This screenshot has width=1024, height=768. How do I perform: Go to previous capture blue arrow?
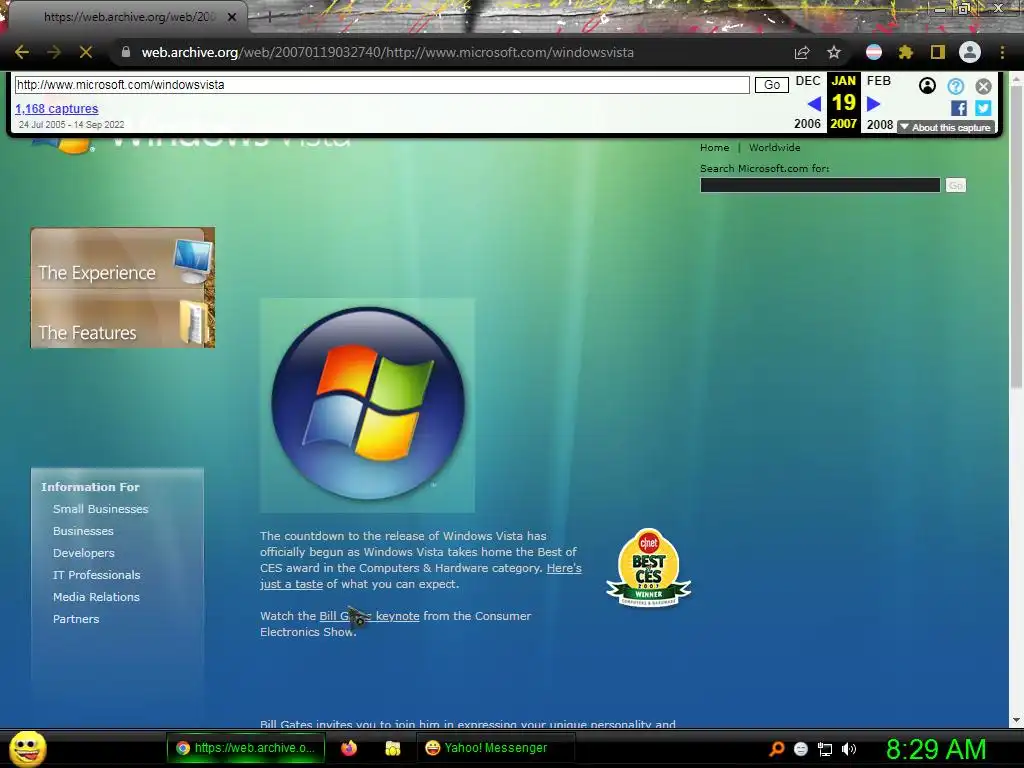tap(814, 104)
